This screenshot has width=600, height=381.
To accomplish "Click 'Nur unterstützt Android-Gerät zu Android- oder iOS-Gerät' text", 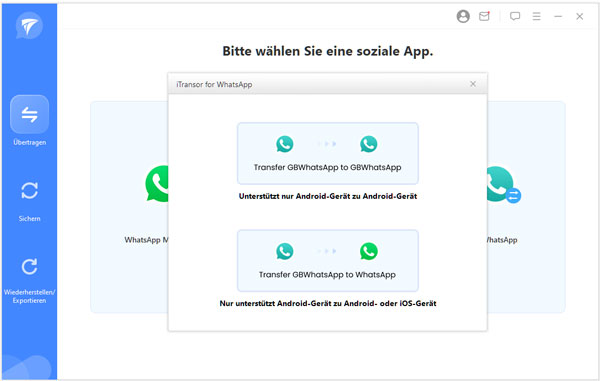I will 328,303.
